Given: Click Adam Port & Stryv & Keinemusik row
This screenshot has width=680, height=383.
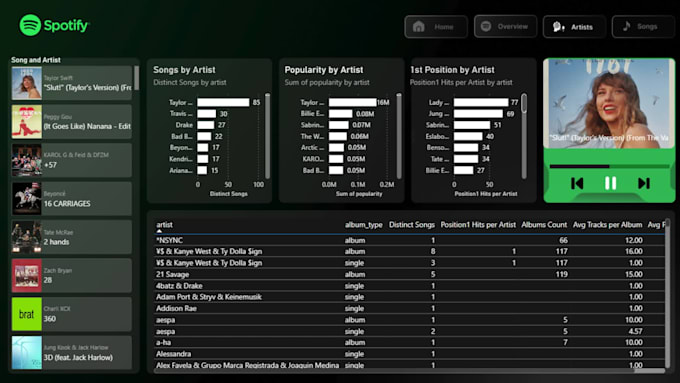Looking at the screenshot, I should coord(410,297).
